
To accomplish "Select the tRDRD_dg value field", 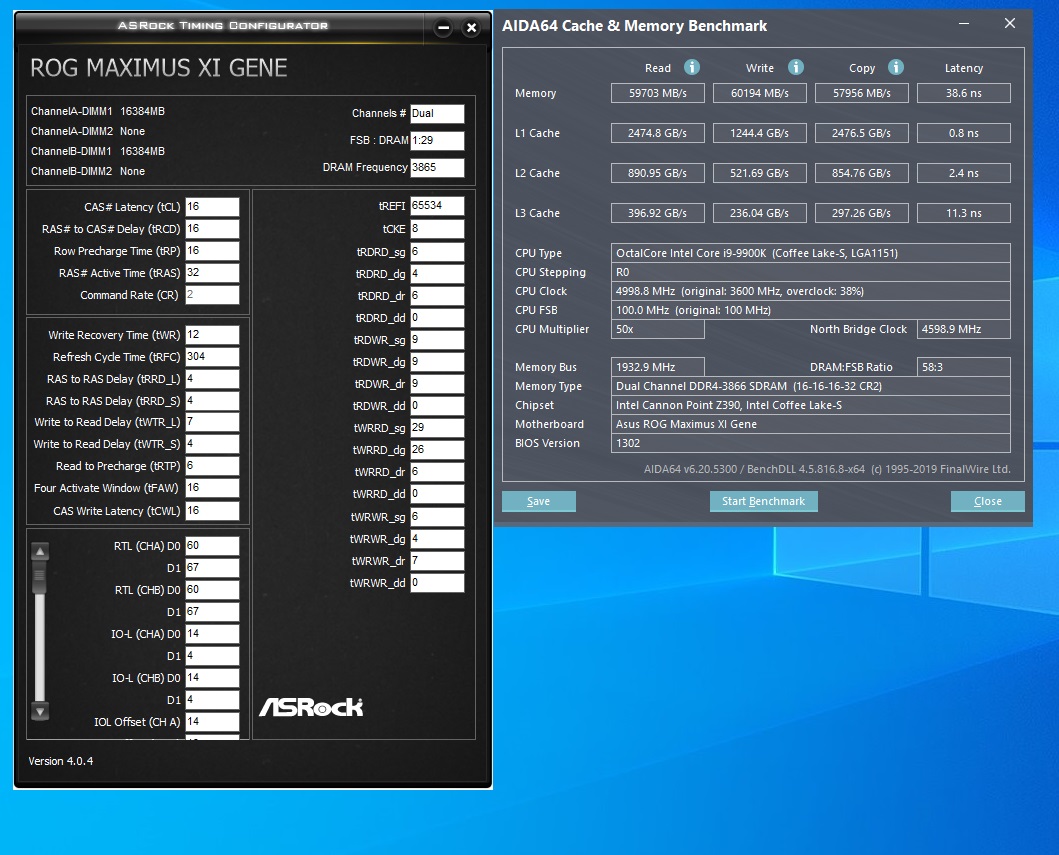I will pyautogui.click(x=437, y=274).
